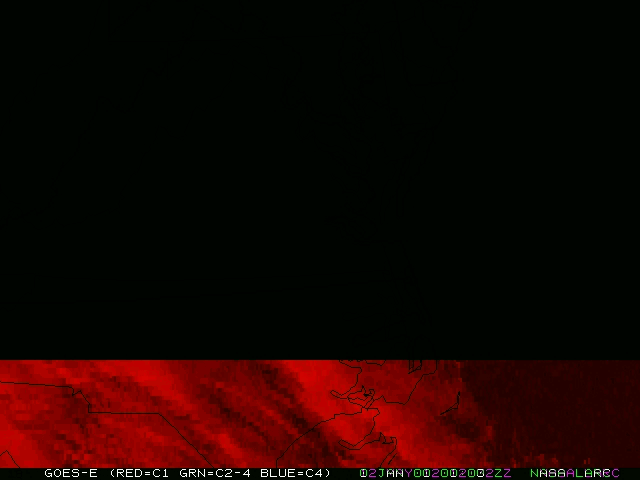Click the NASA LaRC credit text

(574, 473)
